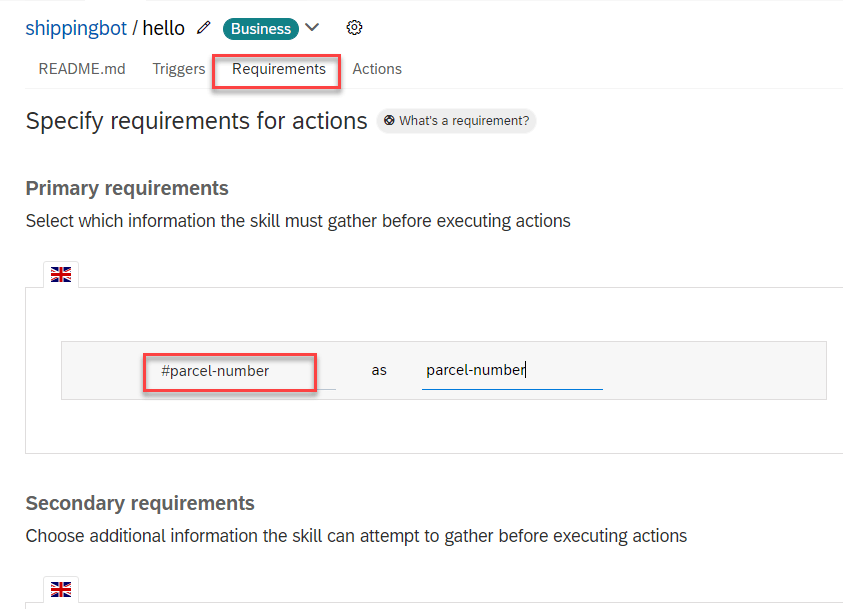Go to the Actions tab
843x609 pixels.
377,69
